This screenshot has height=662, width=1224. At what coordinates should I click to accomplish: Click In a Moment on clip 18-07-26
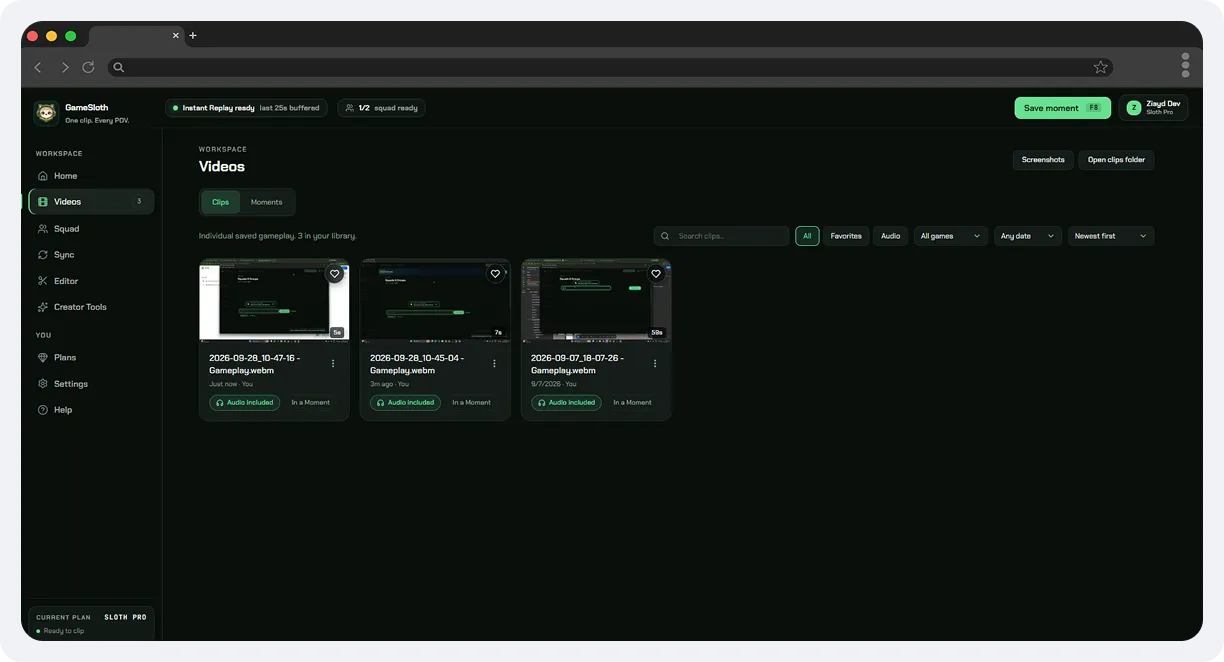tap(633, 403)
